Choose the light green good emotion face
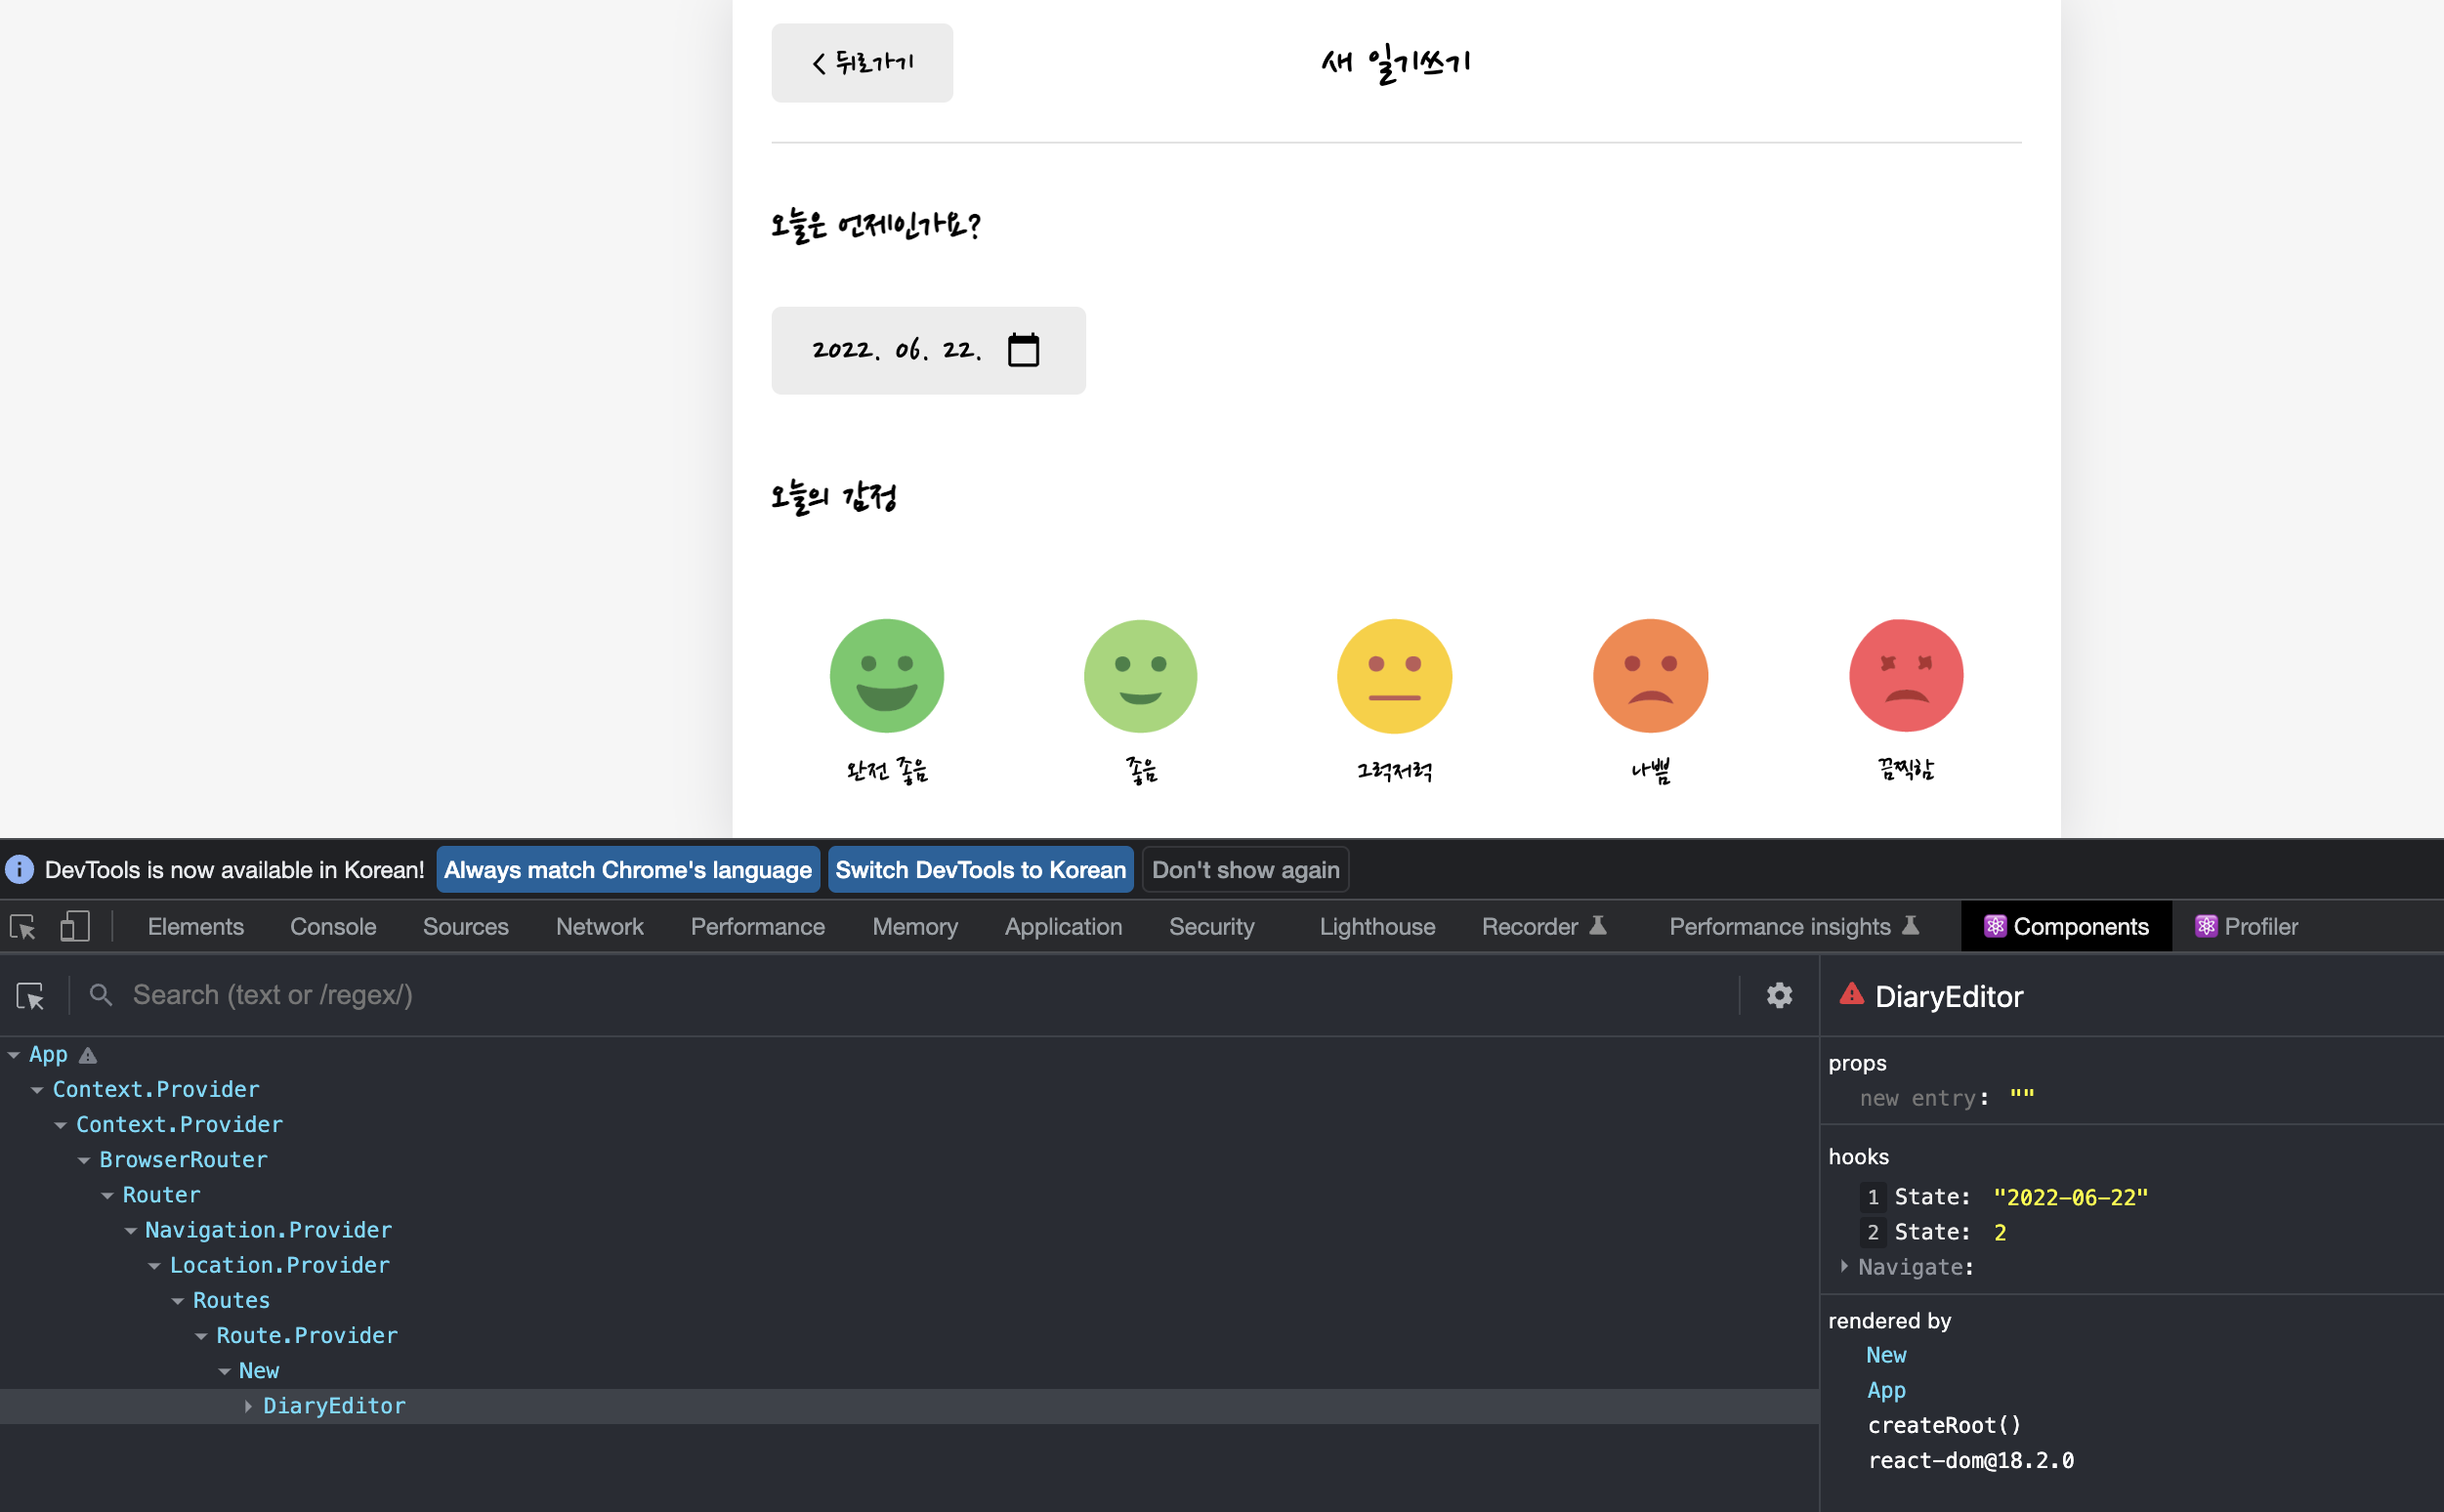The image size is (2444, 1512). [1140, 676]
